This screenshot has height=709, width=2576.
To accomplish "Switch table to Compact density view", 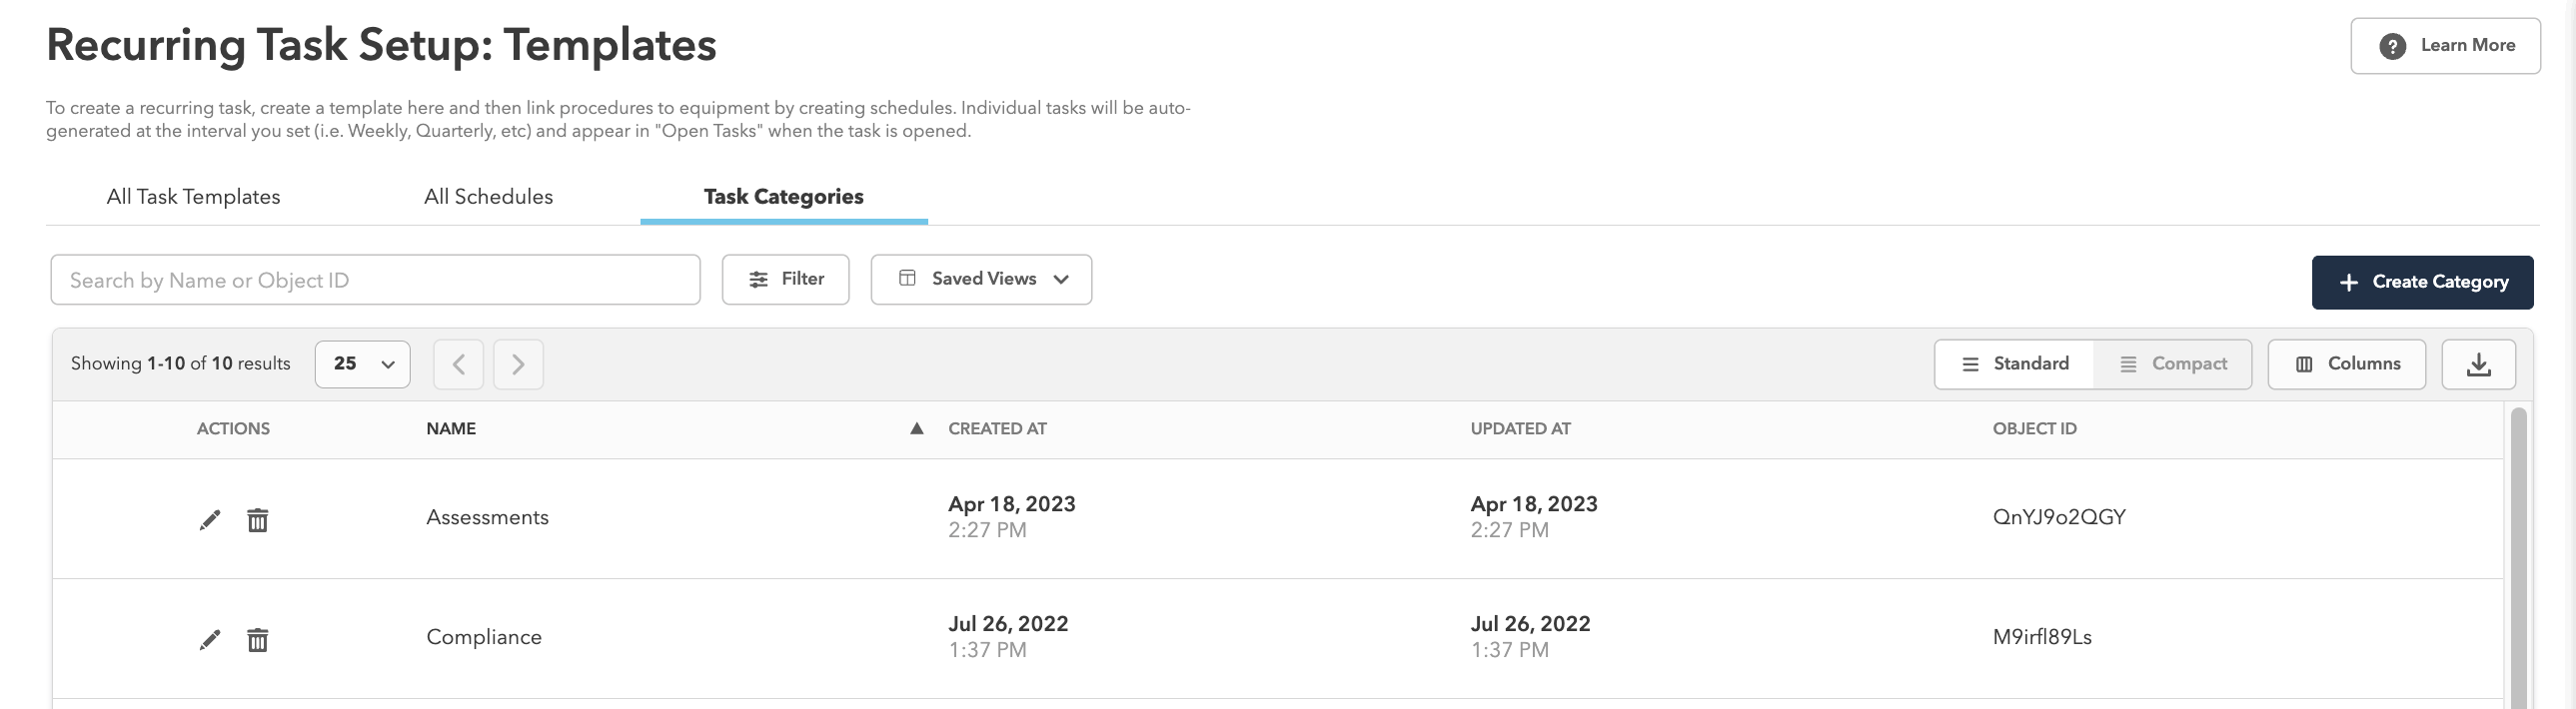I will (2173, 364).
